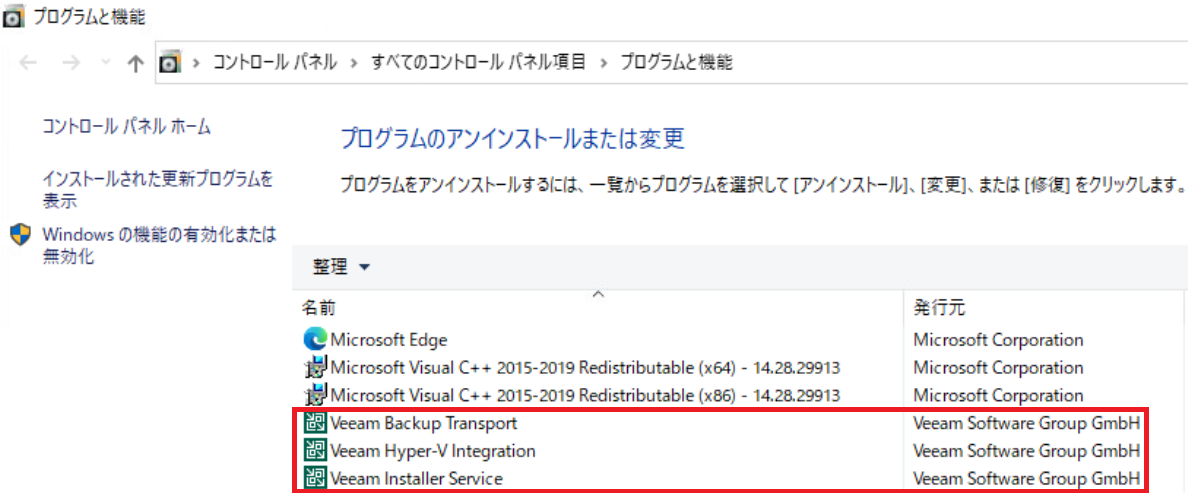This screenshot has height=493, width=1188.
Task: Go back with the back arrow
Action: [28, 64]
